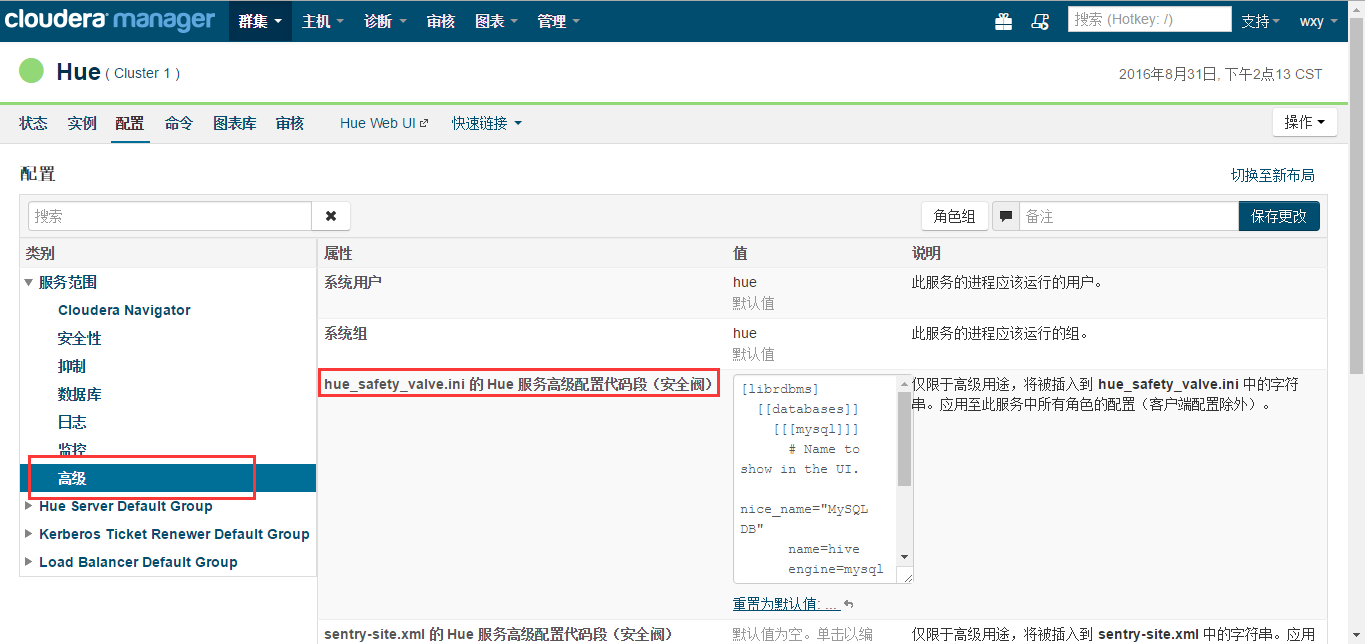
Task: Select the 数据库 category
Action: 80,394
